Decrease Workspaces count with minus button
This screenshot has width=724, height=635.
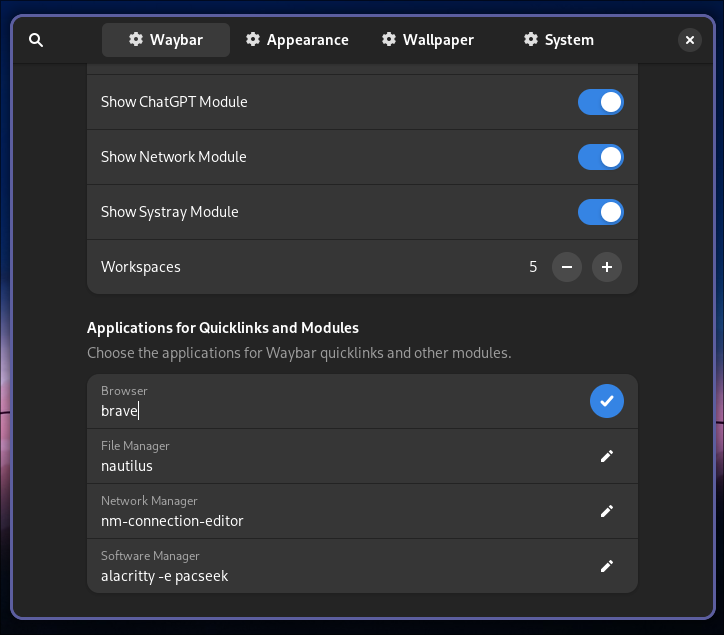(x=567, y=267)
